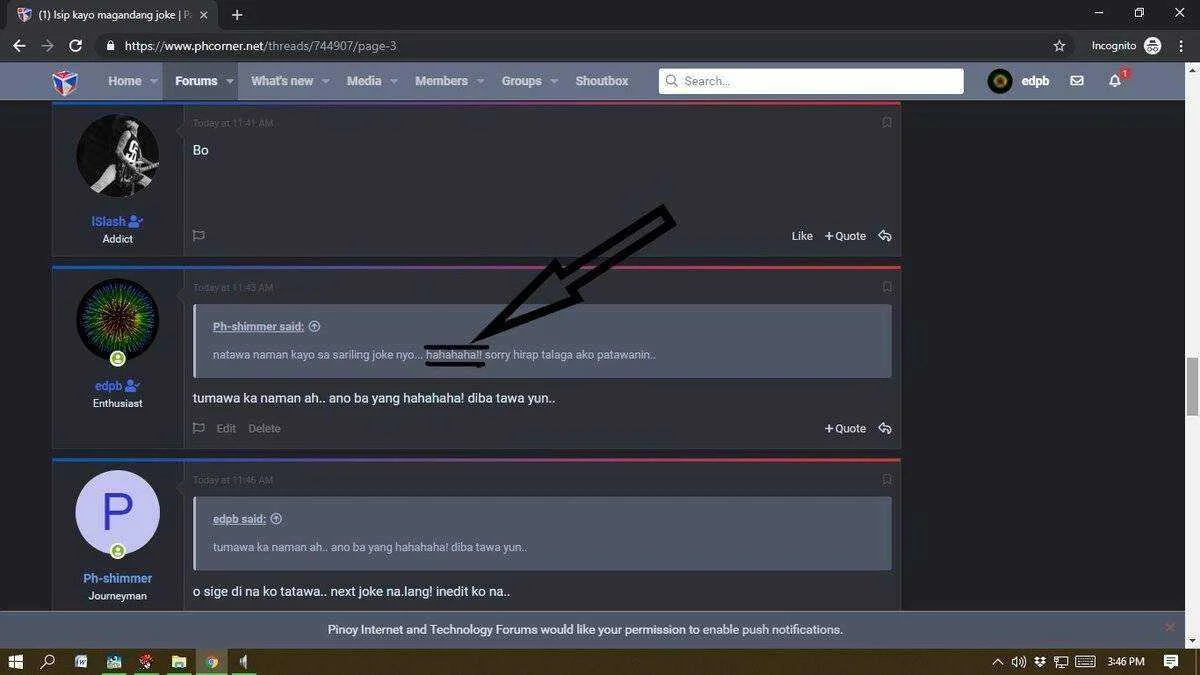
Task: Open the Windows Start menu
Action: [x=16, y=662]
